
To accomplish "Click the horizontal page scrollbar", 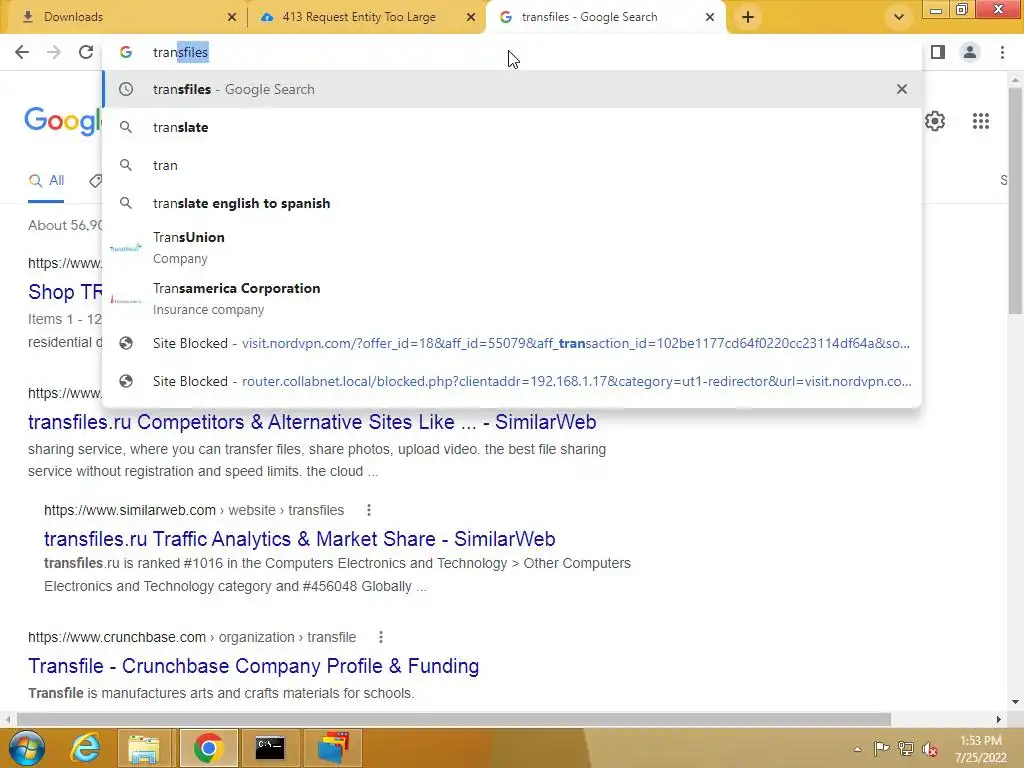I will (453, 720).
